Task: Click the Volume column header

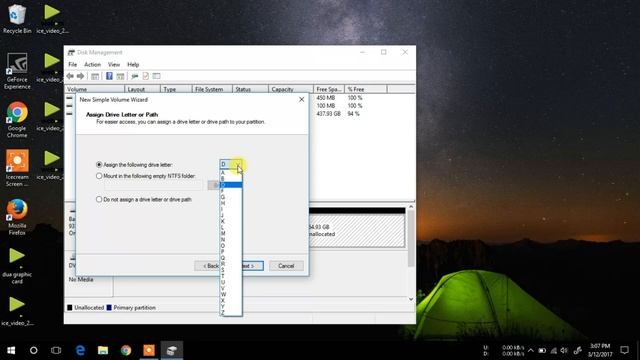Action: click(94, 89)
